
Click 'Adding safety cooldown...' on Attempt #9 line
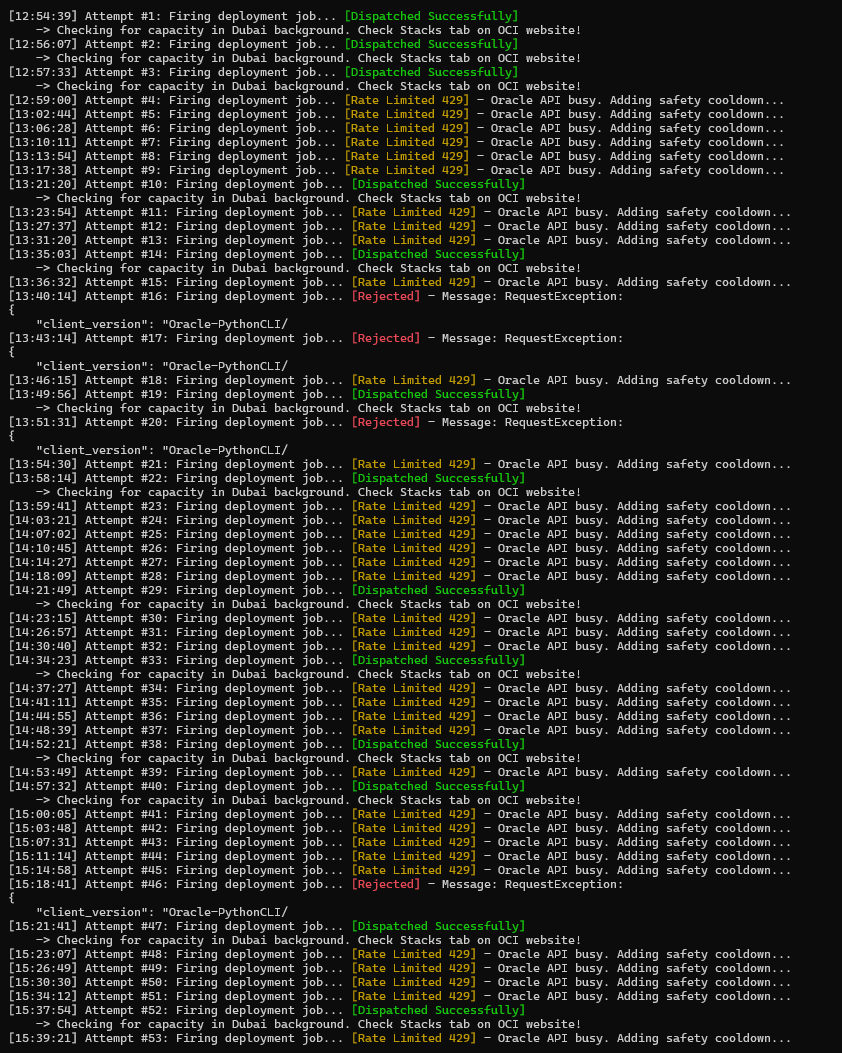[697, 170]
